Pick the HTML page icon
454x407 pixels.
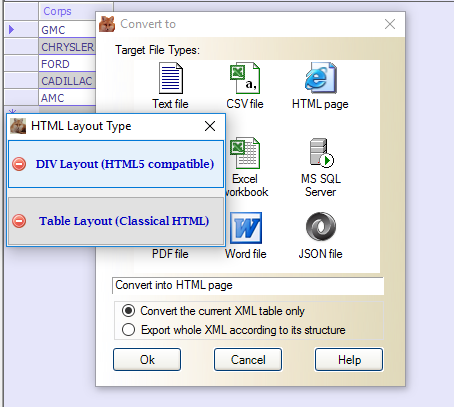(321, 78)
